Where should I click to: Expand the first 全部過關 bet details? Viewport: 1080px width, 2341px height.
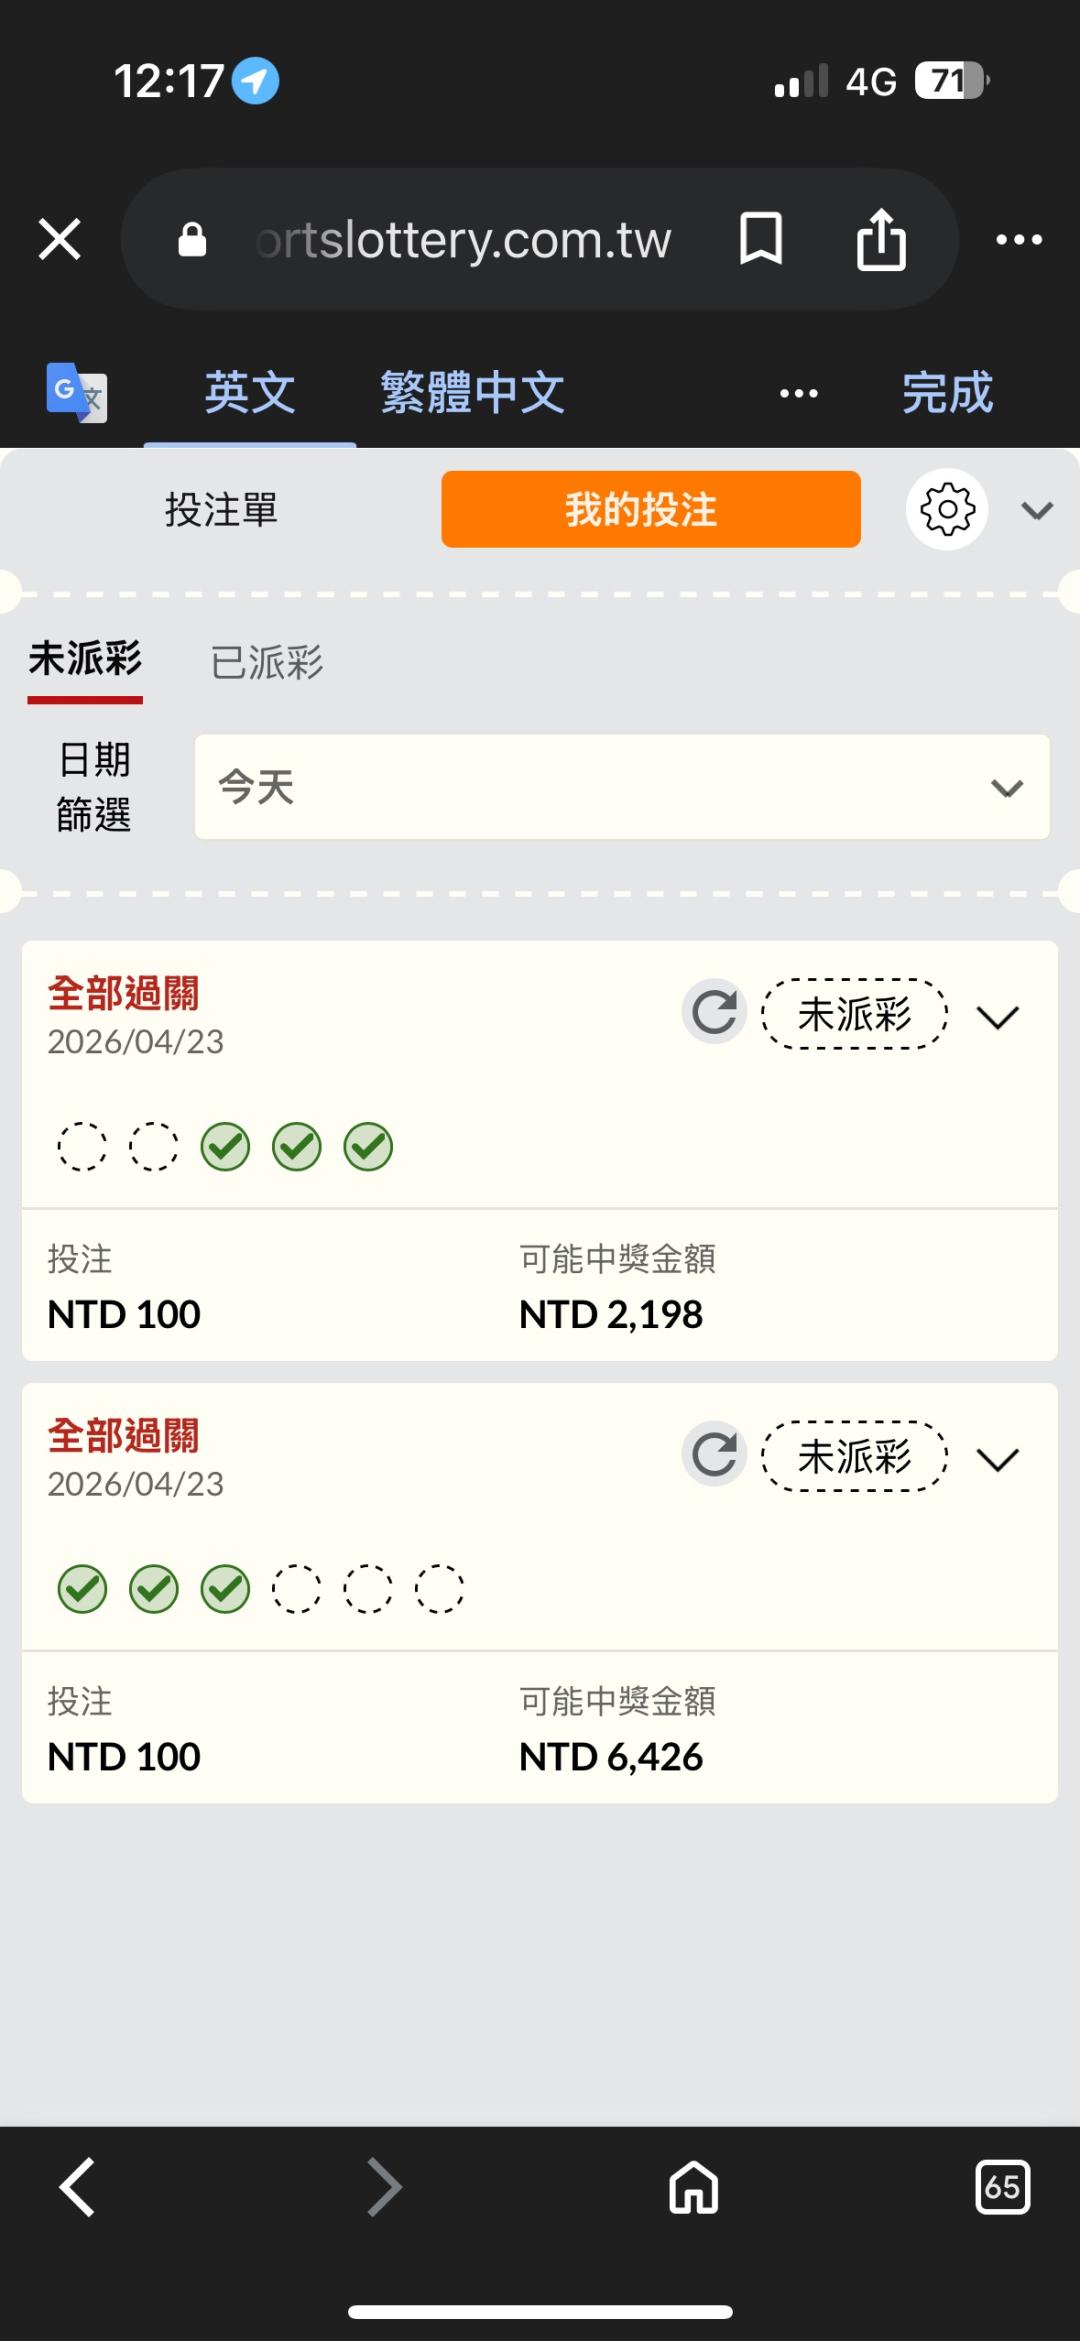pos(998,1016)
